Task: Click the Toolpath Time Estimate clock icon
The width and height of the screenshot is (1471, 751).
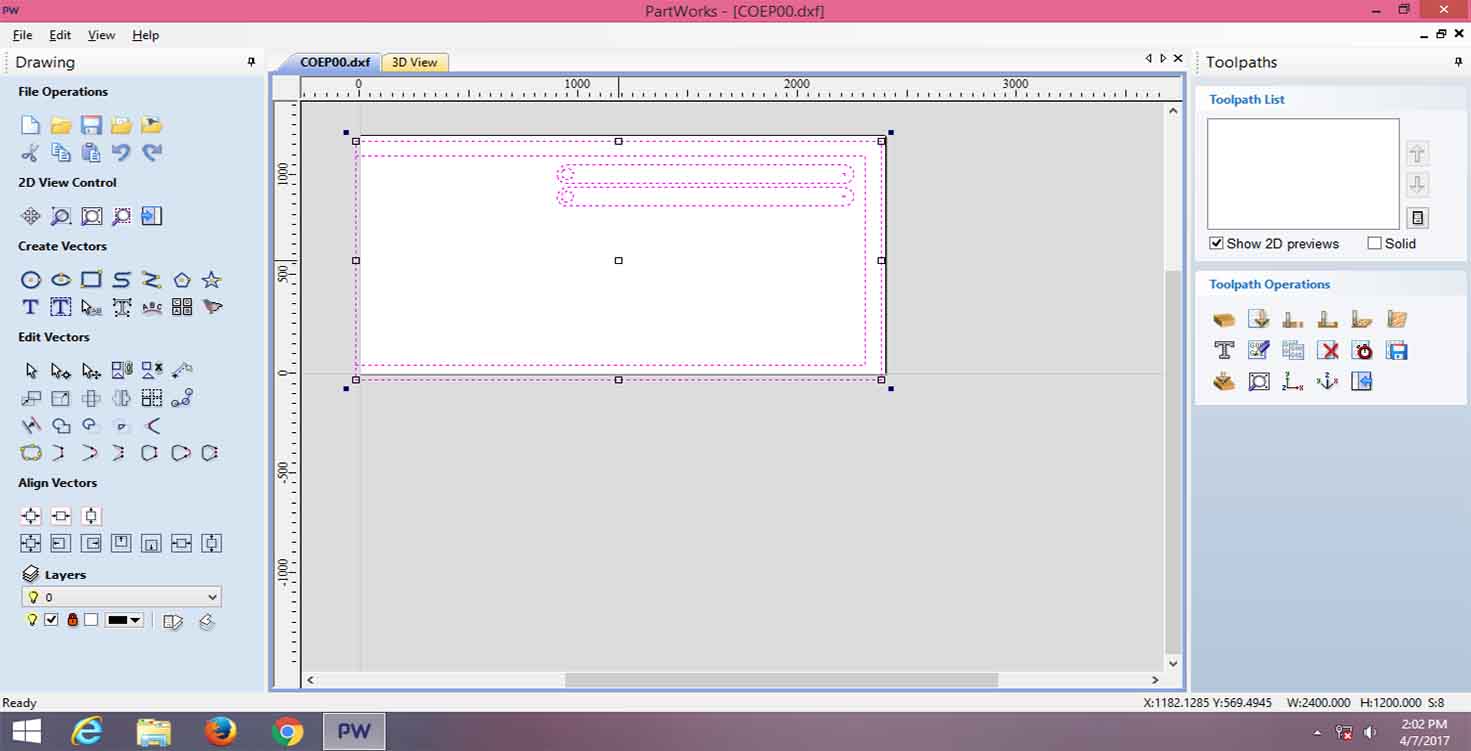Action: pyautogui.click(x=1362, y=350)
